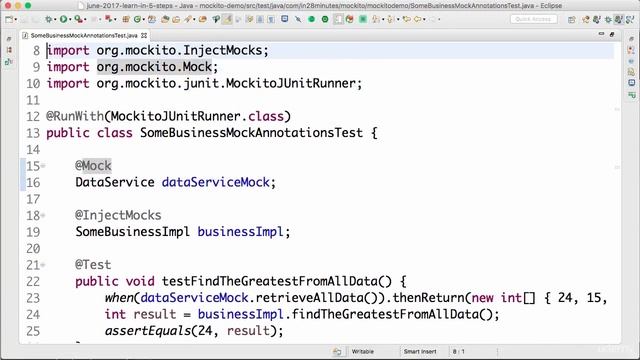Click the New Java Class green C icon
The width and height of the screenshot is (640, 360).
tap(138, 19)
